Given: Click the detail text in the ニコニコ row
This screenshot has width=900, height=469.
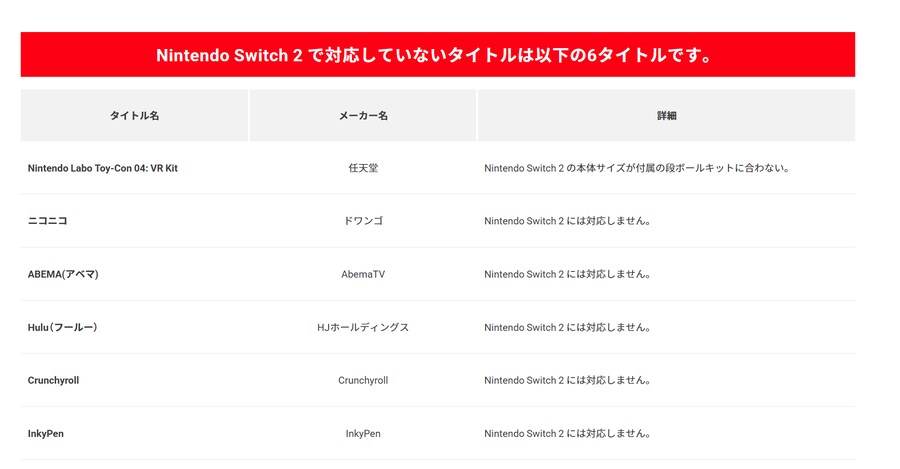Looking at the screenshot, I should coord(568,221).
